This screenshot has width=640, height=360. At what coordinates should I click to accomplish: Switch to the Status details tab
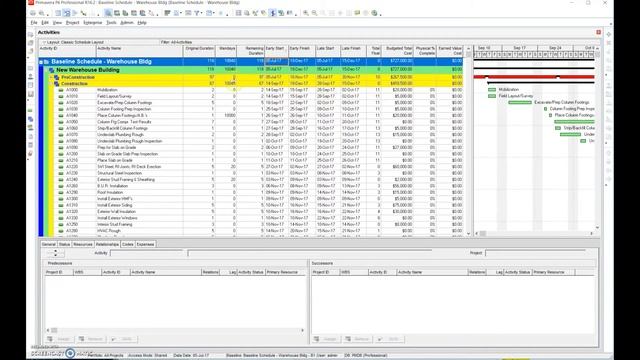(64, 244)
